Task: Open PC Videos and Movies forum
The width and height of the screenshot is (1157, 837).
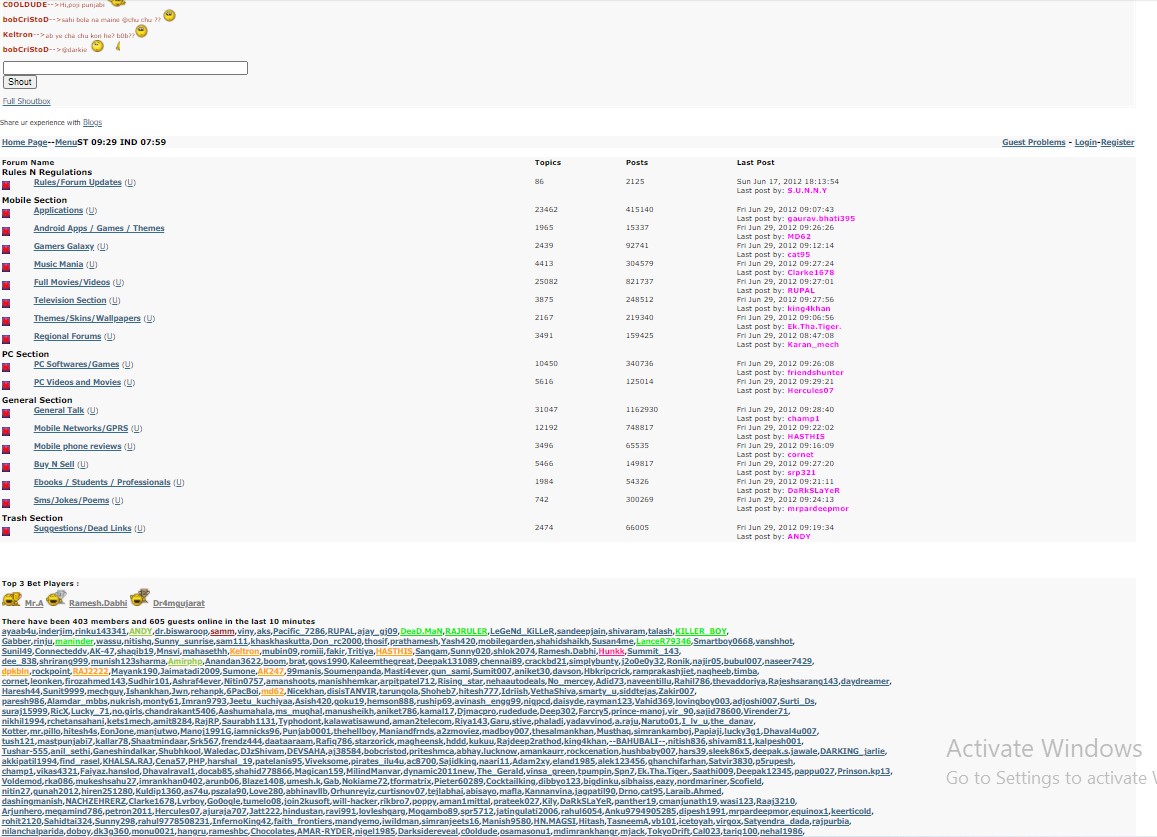Action: pos(77,382)
